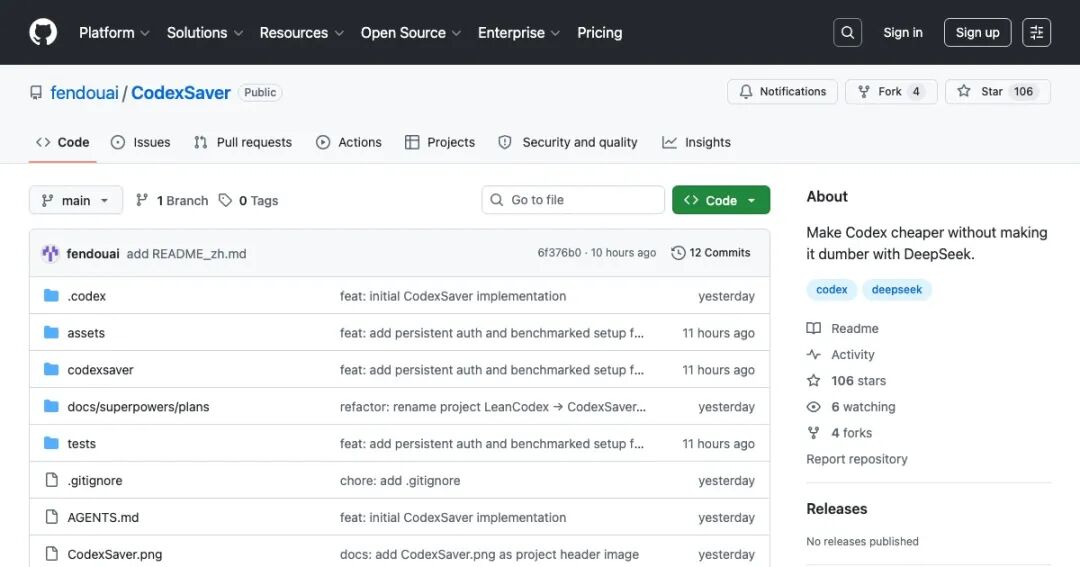Screen dimensions: 1080x567
Task: Click the fendouai author name in commit row
Action: point(92,254)
